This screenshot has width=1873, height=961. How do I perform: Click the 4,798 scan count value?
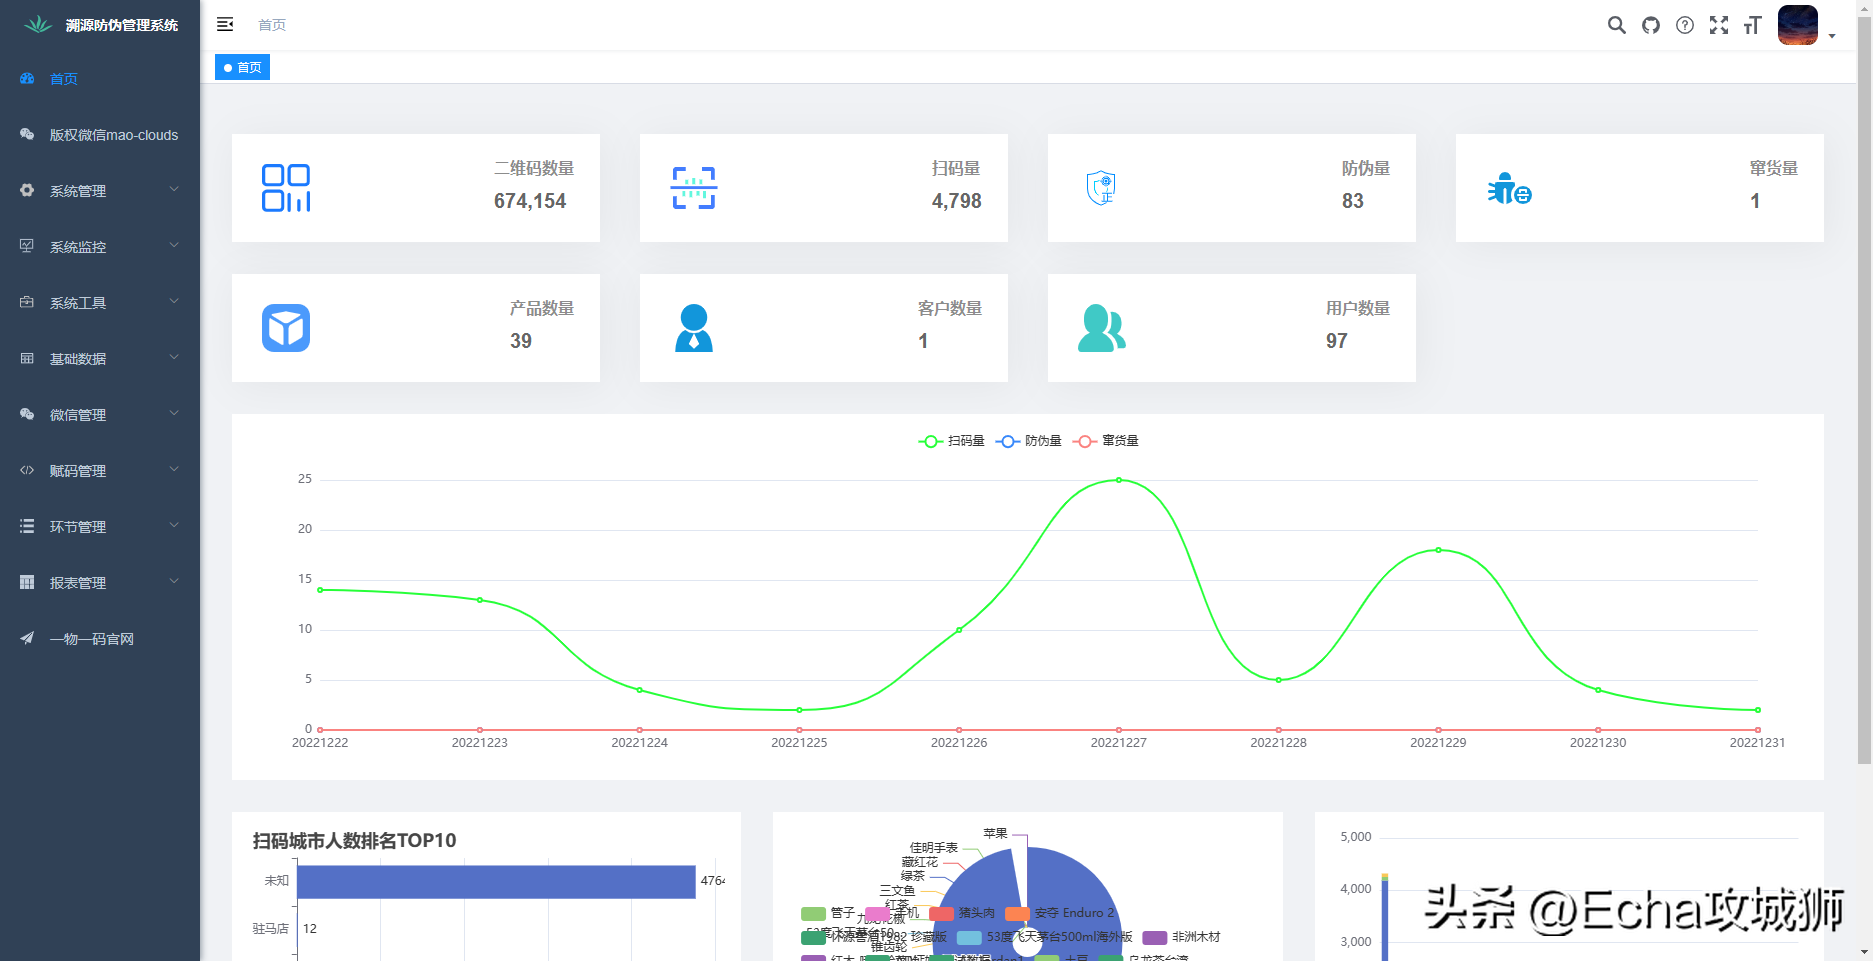coord(957,201)
